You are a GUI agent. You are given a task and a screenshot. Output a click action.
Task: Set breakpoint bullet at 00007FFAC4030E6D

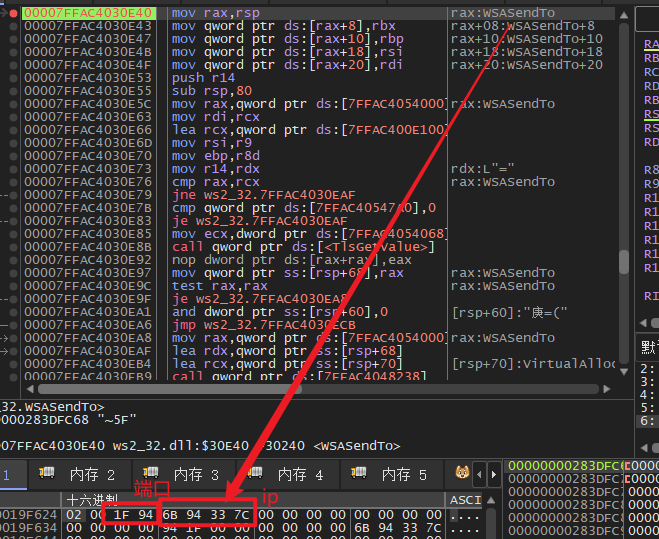tap(13, 143)
